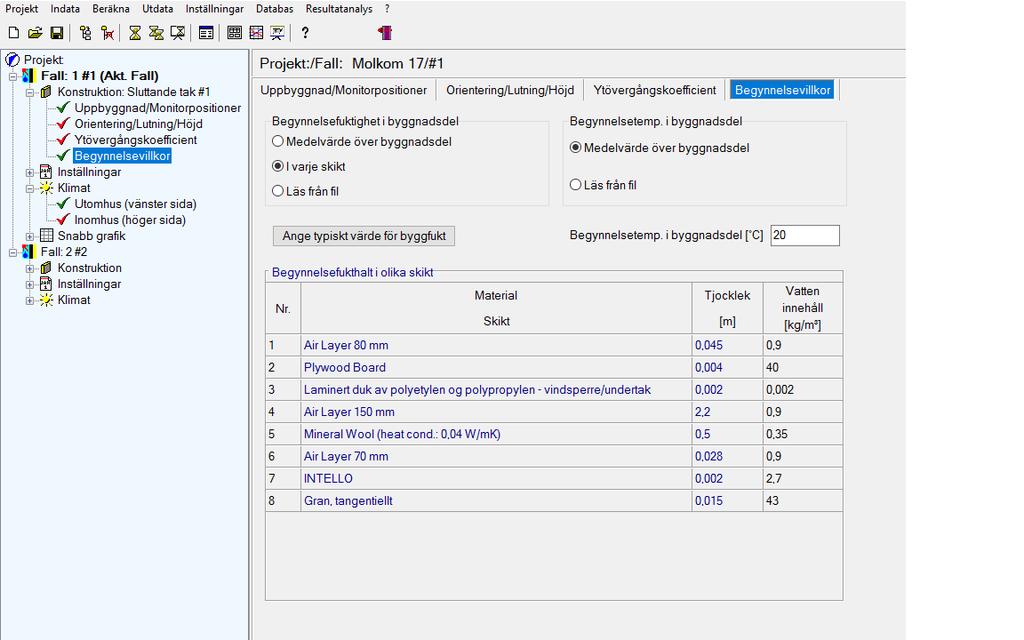This screenshot has width=1024, height=640.
Task: Click the Projekt root compass icon in tree
Action: coord(12,60)
